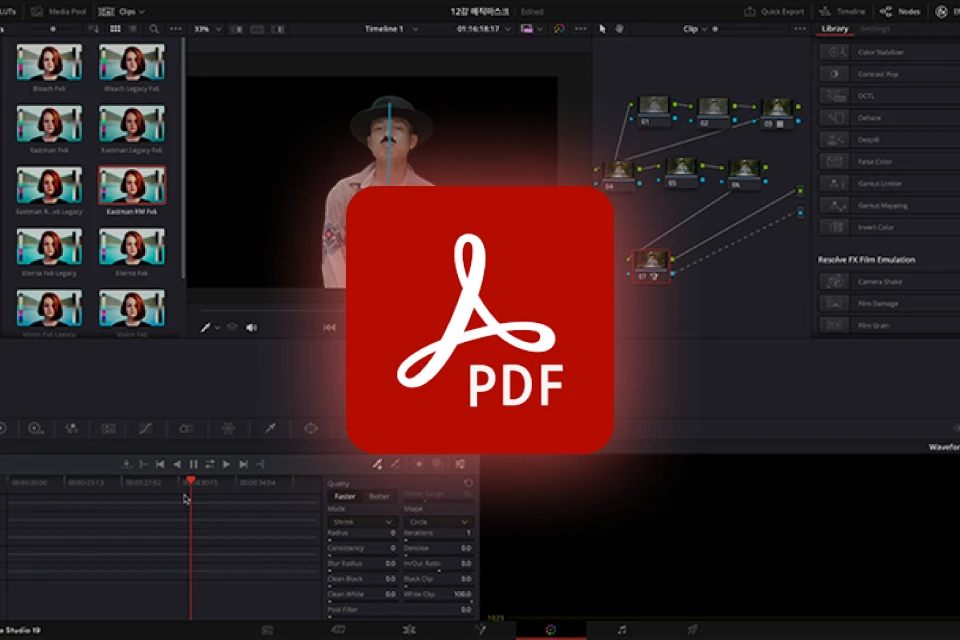The height and width of the screenshot is (640, 960).
Task: Choose the Contrast Pop effect
Action: (x=889, y=74)
